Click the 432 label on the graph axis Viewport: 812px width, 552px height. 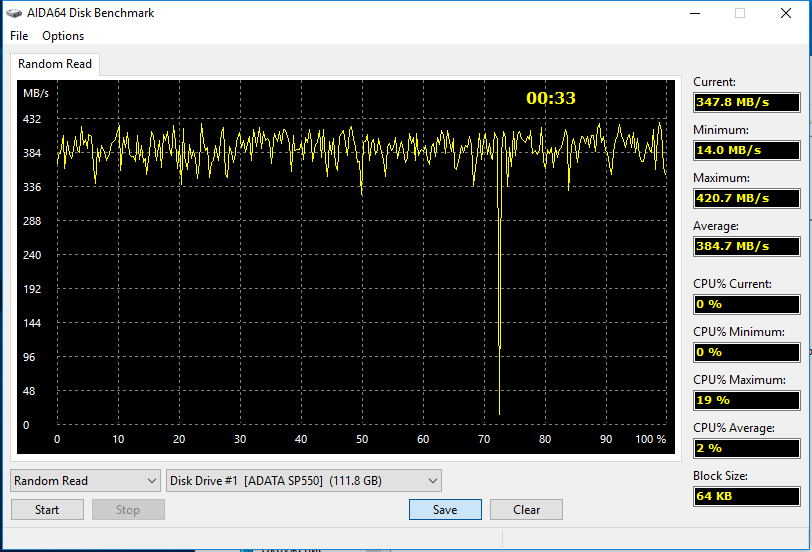pyautogui.click(x=32, y=119)
